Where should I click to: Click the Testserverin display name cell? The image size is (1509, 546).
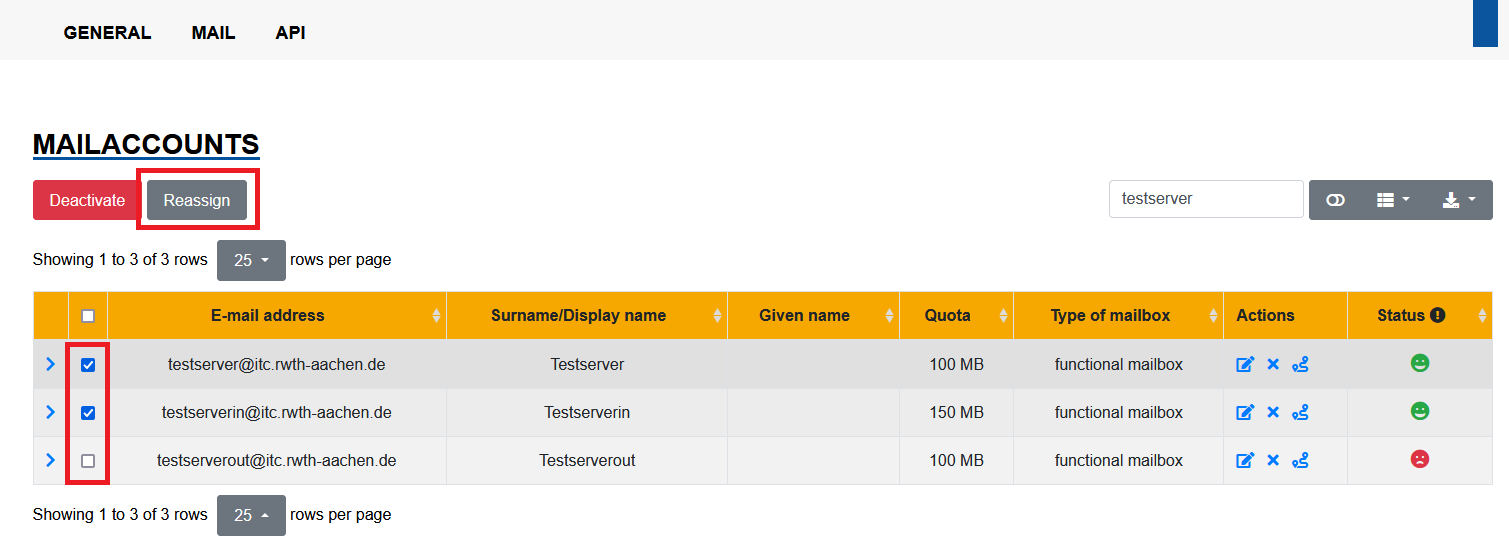point(587,413)
